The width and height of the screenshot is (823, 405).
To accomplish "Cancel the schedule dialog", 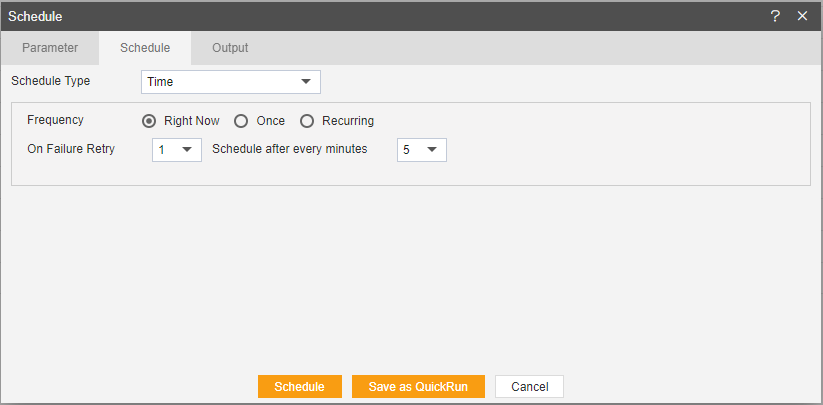I will [530, 387].
